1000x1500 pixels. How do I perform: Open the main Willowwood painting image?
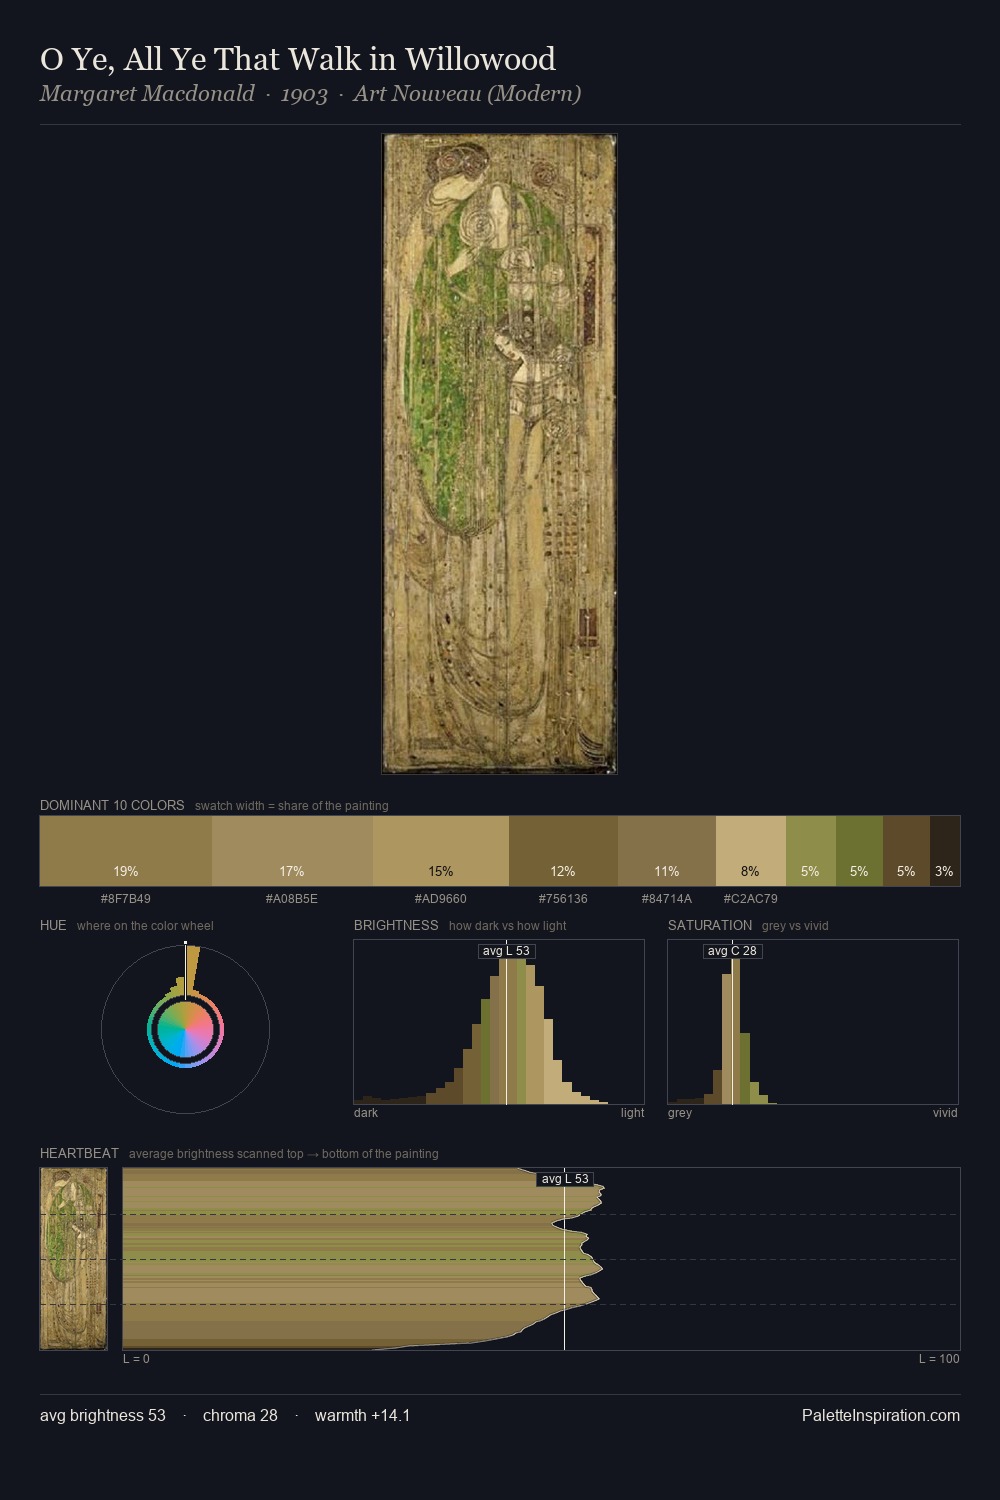(x=499, y=454)
